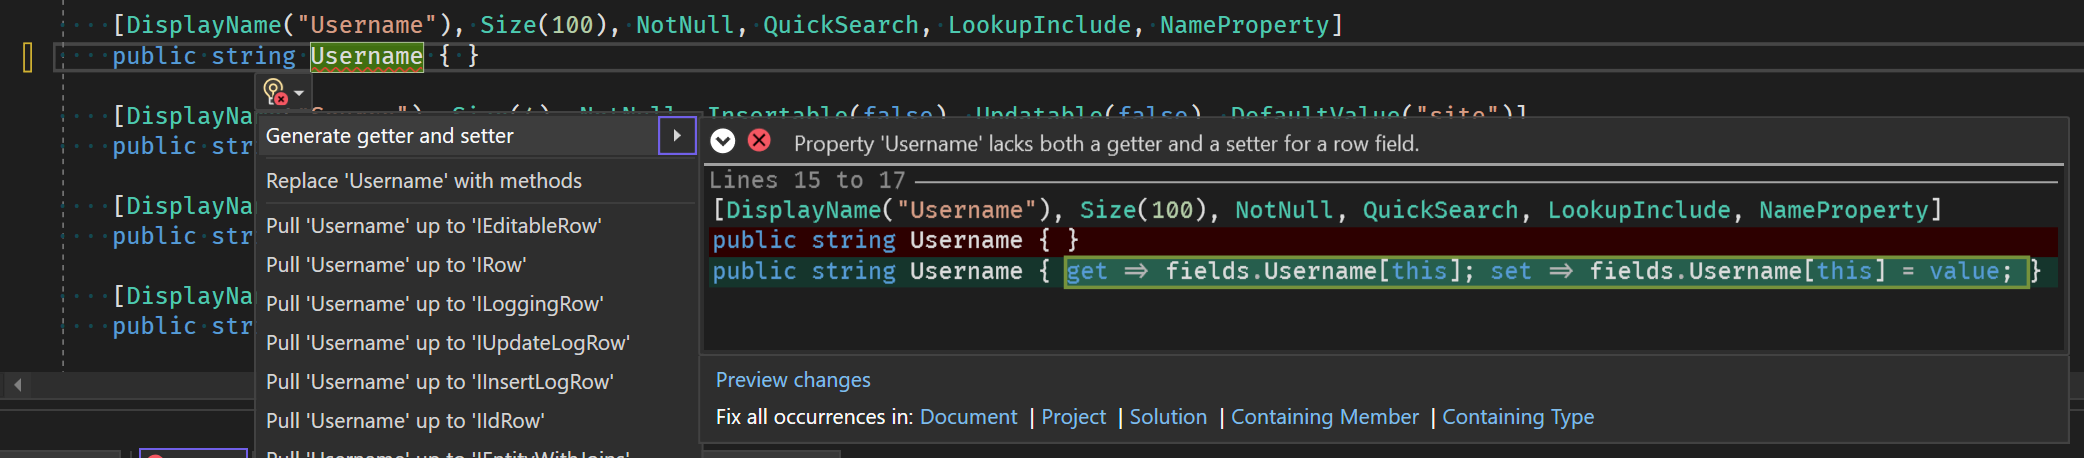Choose Replace 'Username' with methods
Screen dimensions: 2084x458
(x=424, y=181)
